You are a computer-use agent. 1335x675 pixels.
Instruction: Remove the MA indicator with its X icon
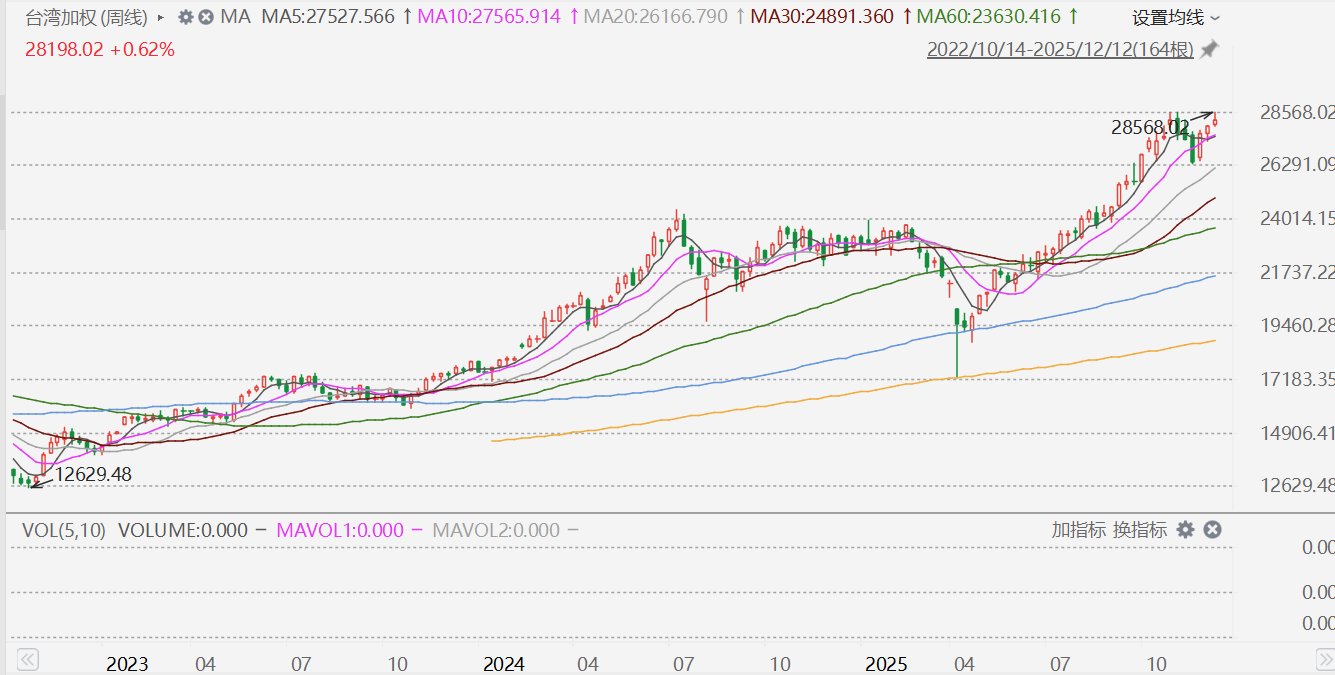[206, 17]
